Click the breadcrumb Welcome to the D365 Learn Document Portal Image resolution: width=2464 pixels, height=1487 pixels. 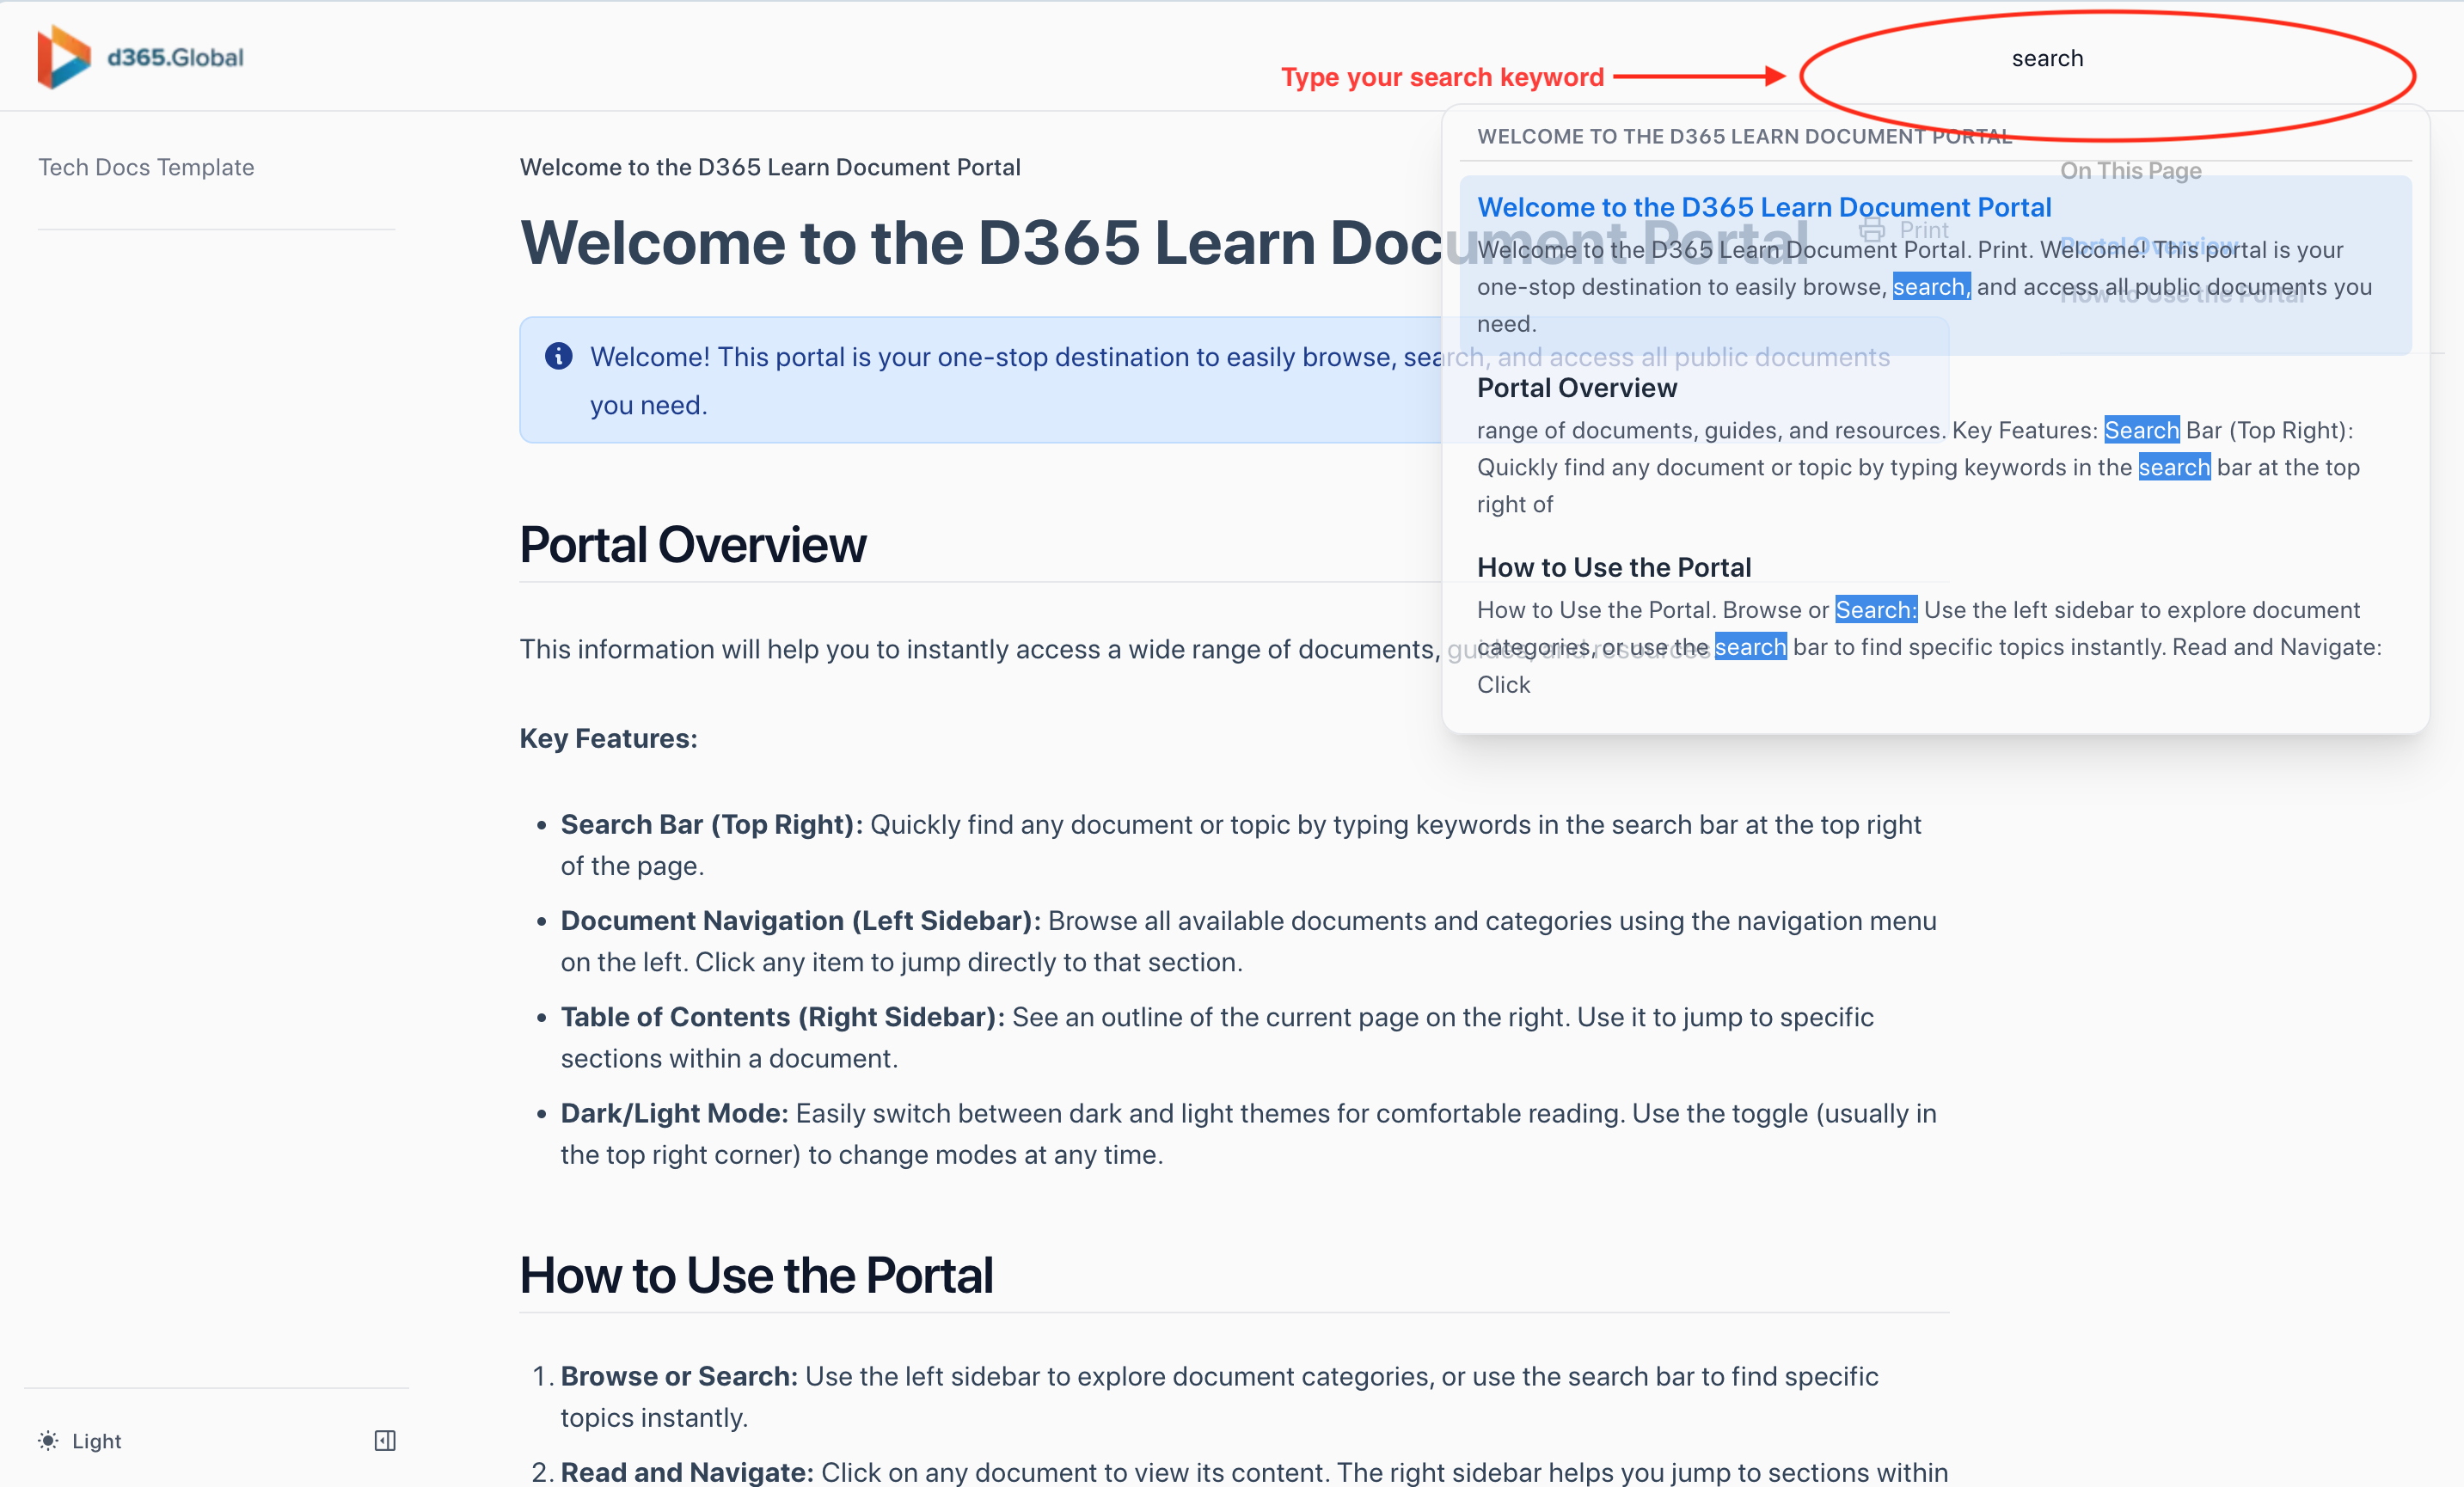click(x=770, y=167)
